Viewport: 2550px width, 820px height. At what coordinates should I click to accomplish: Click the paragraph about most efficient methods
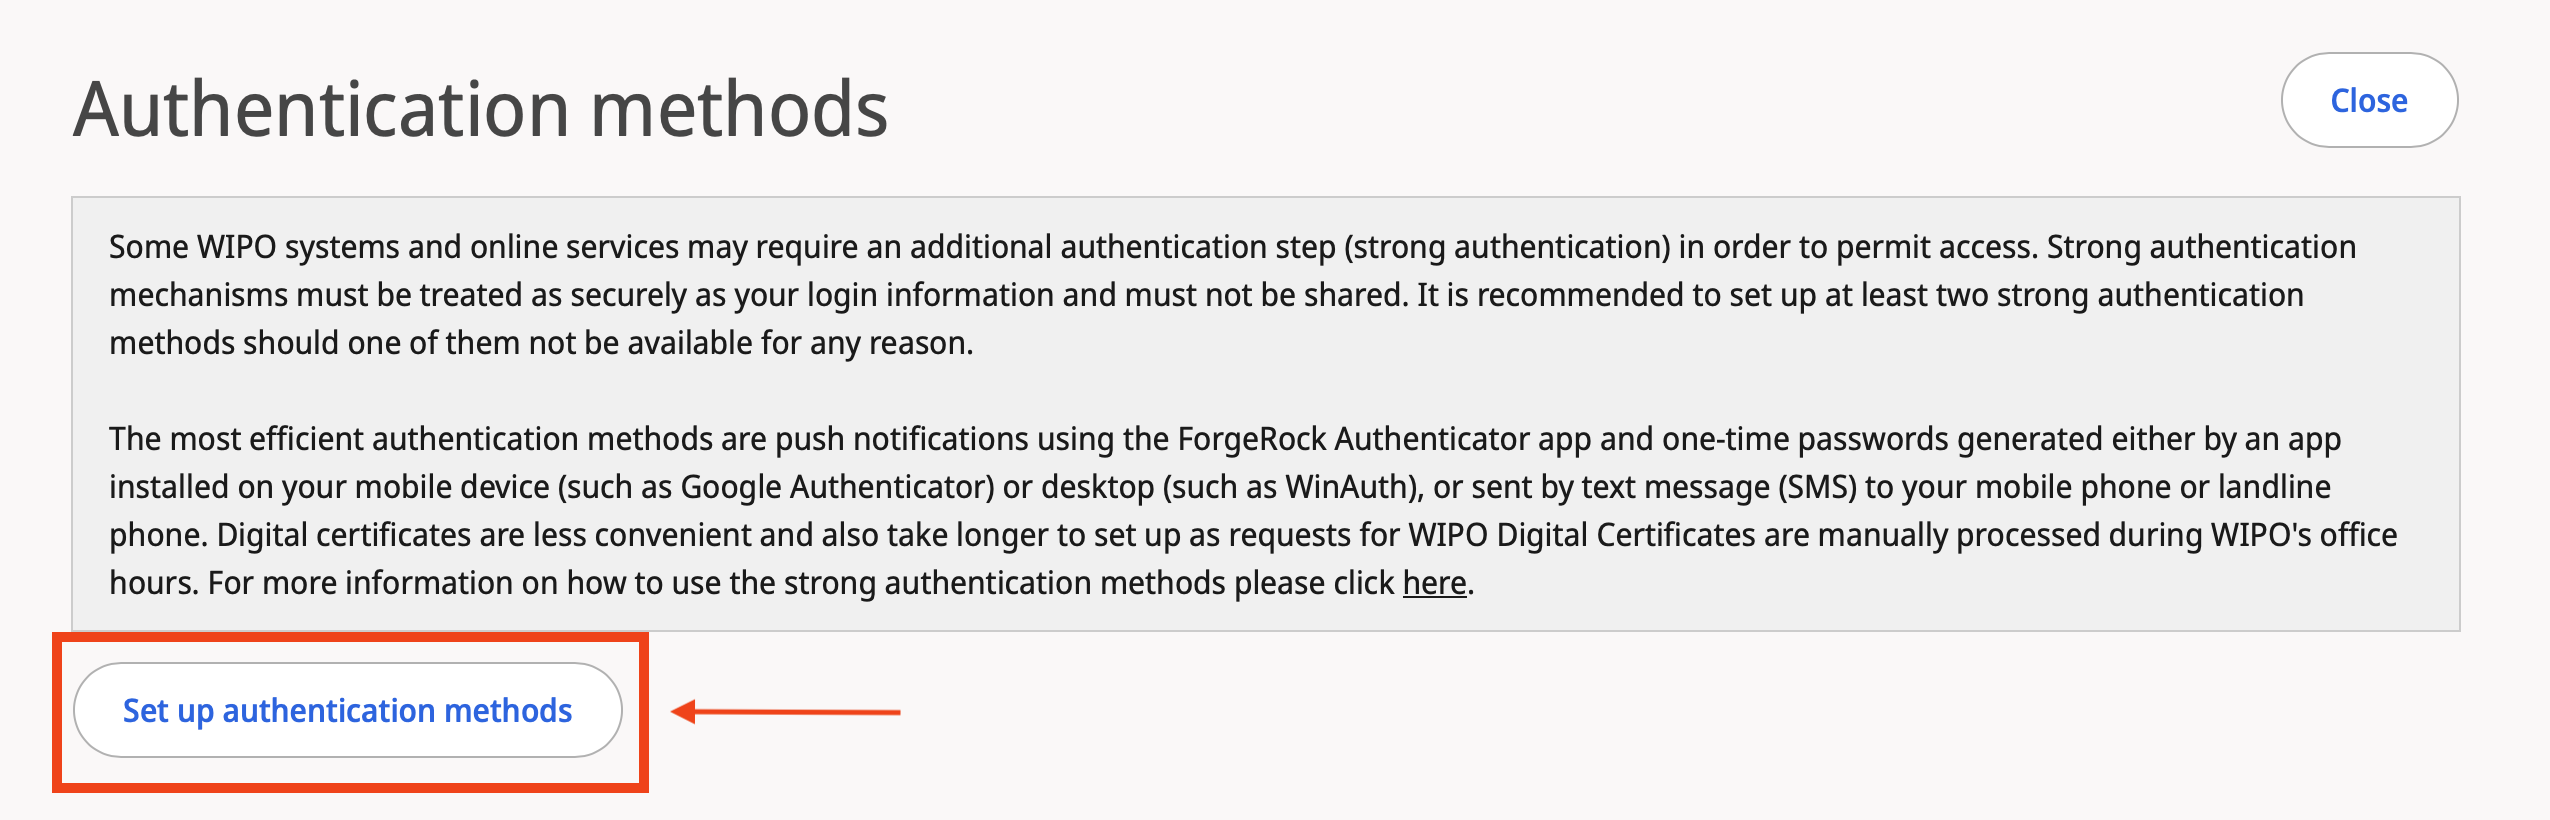click(1250, 510)
